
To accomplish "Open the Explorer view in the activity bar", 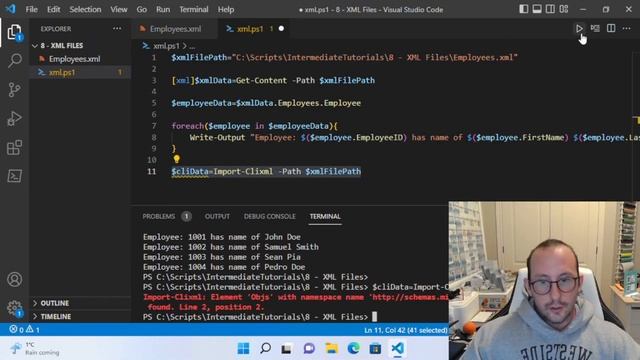I will coord(14,31).
